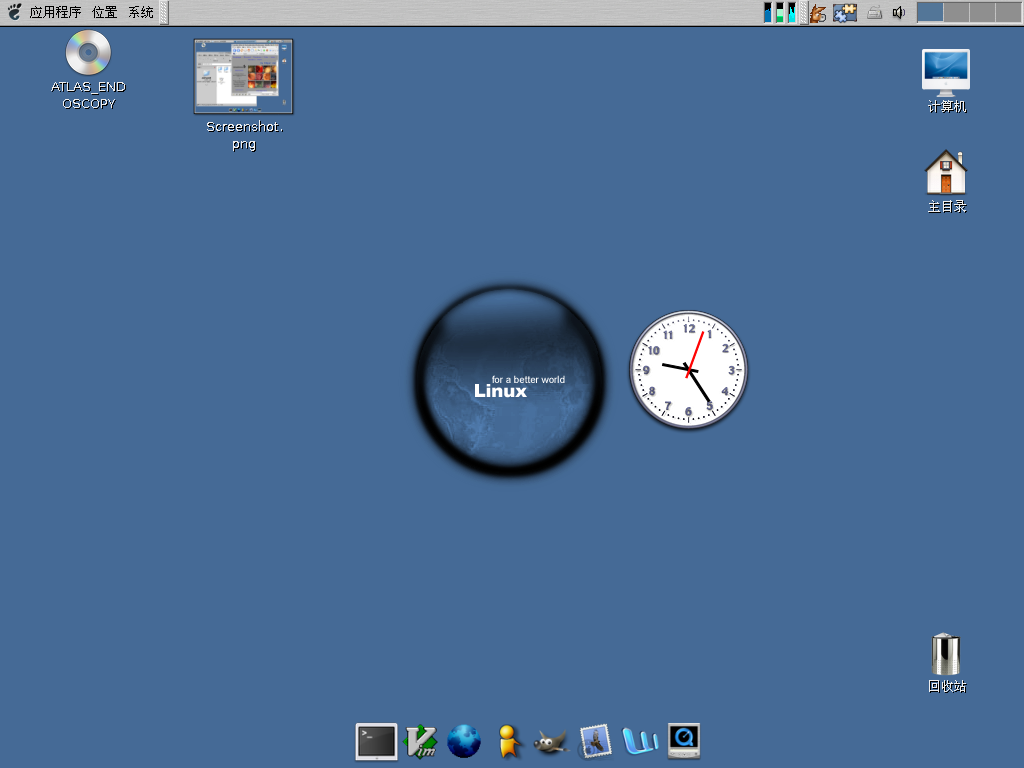Launch the yellow figure messenger icon
This screenshot has width=1024, height=768.
click(x=508, y=742)
